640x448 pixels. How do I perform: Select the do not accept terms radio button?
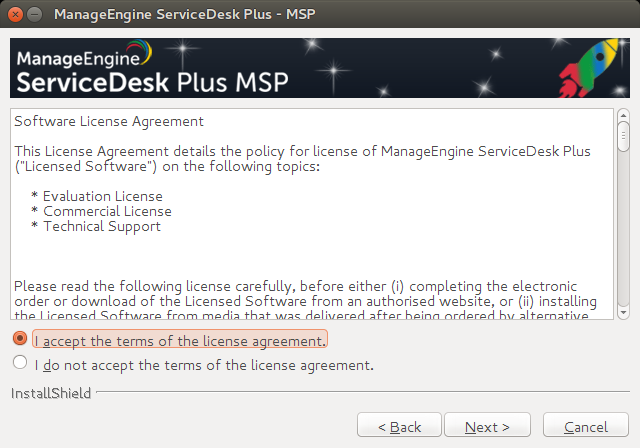click(x=20, y=362)
